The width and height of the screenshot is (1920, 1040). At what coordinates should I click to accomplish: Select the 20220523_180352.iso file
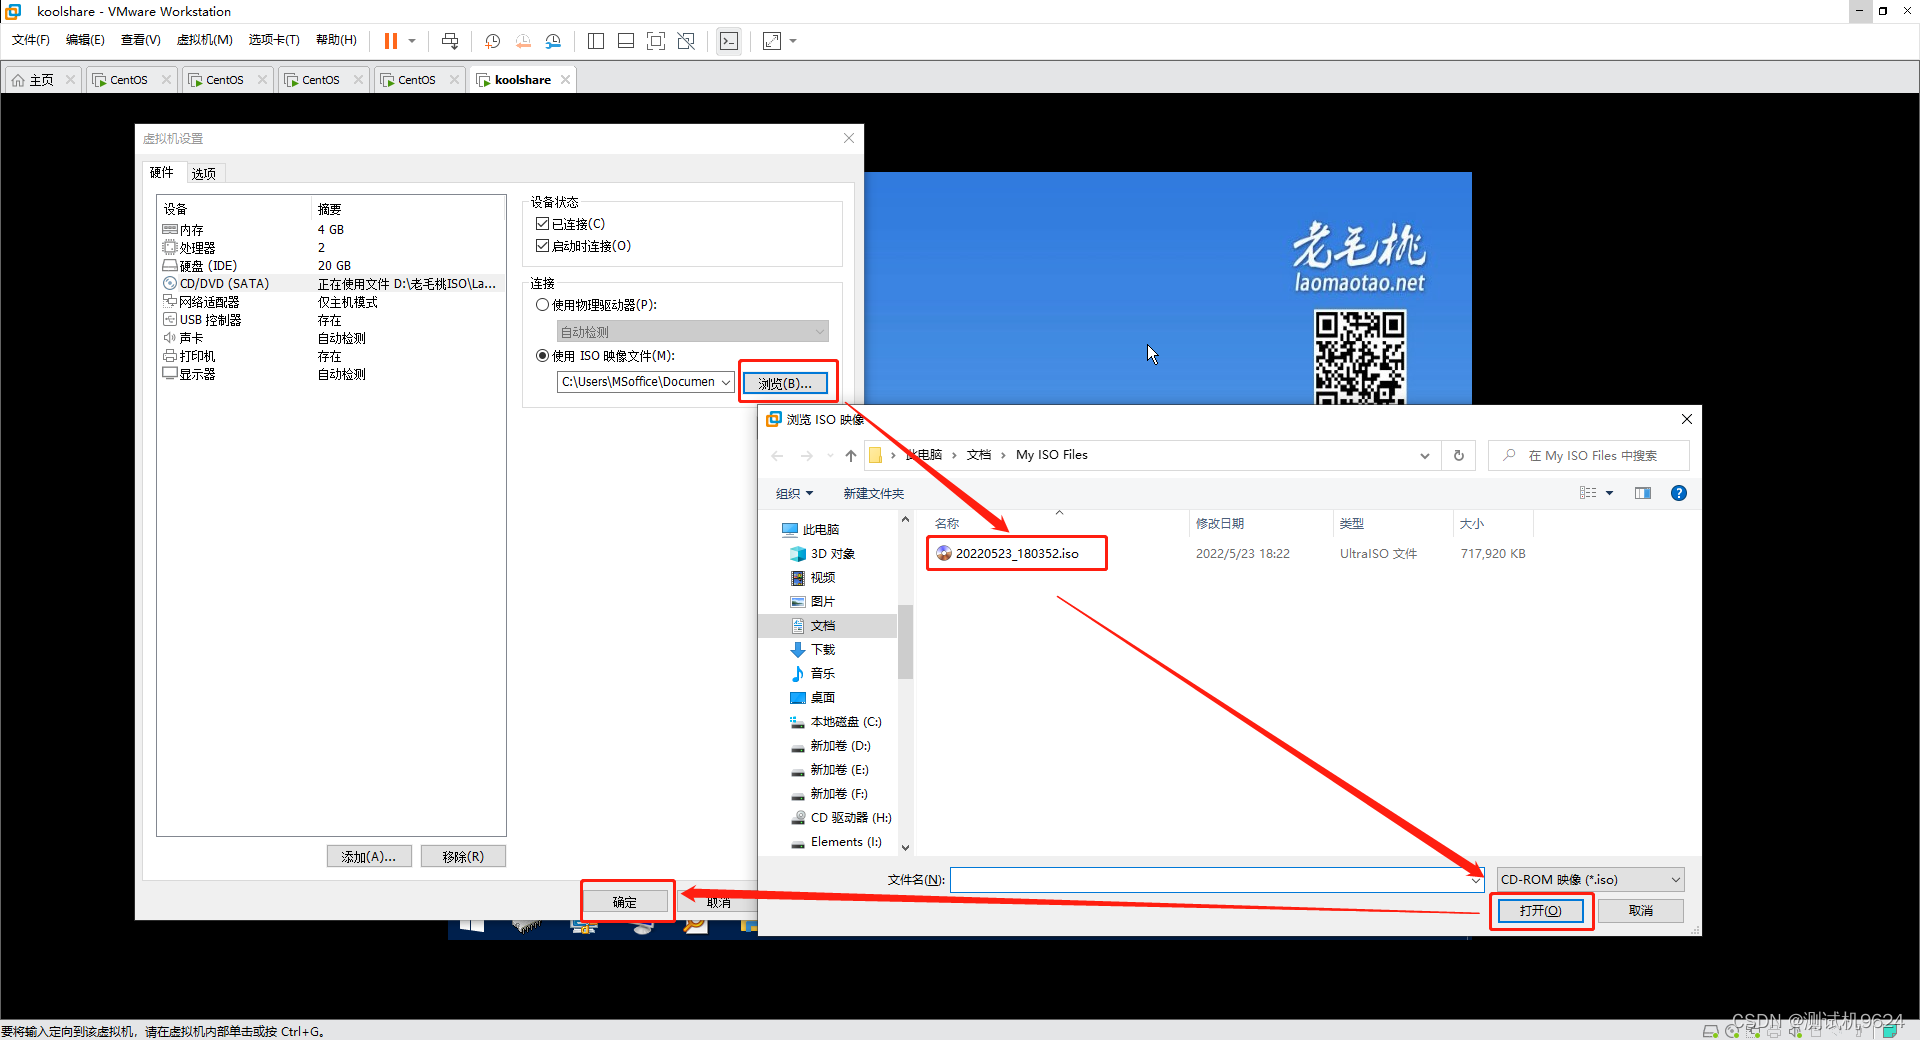(x=1016, y=554)
